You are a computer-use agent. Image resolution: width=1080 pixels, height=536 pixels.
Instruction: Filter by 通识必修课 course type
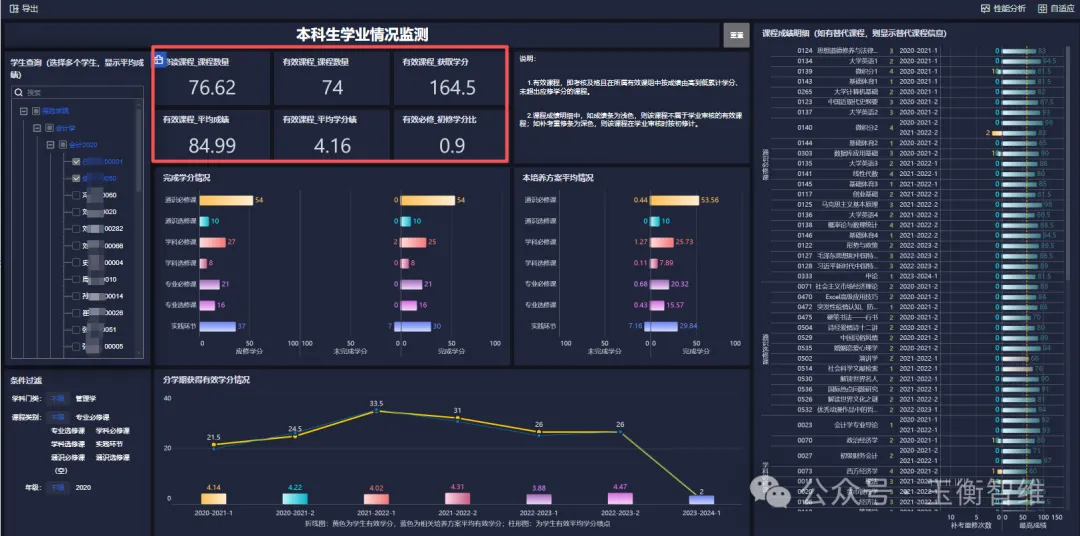(x=68, y=457)
